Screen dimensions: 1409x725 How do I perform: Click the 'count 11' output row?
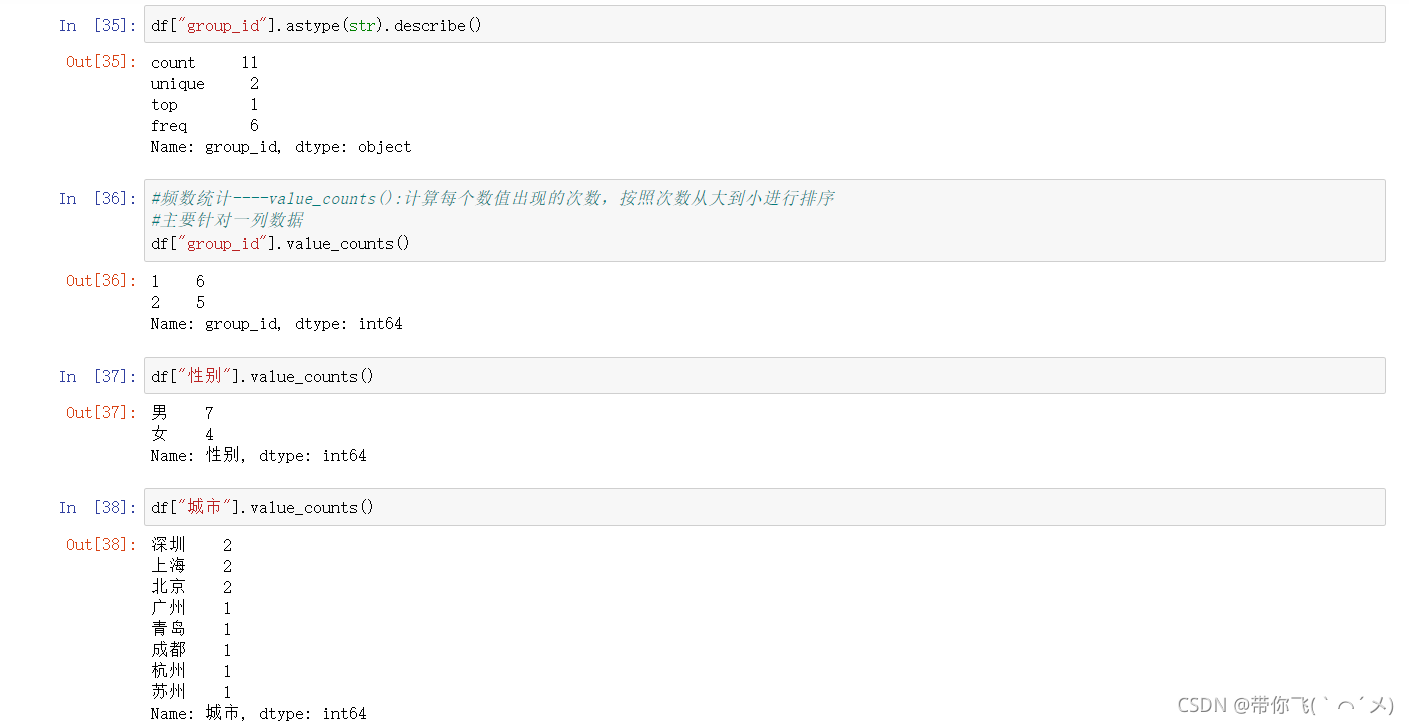tap(205, 63)
